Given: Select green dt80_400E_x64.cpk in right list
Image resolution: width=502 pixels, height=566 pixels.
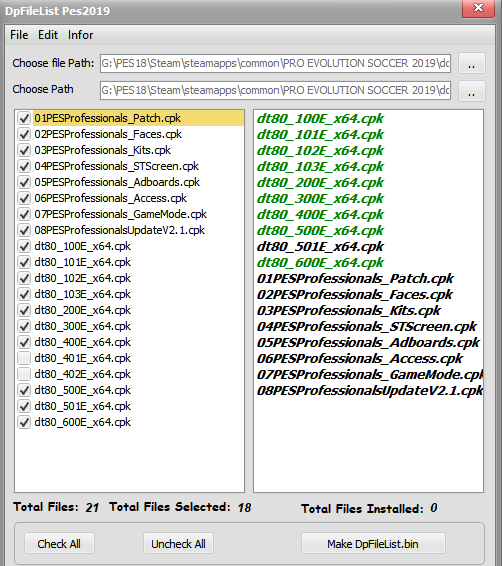Looking at the screenshot, I should coord(320,215).
